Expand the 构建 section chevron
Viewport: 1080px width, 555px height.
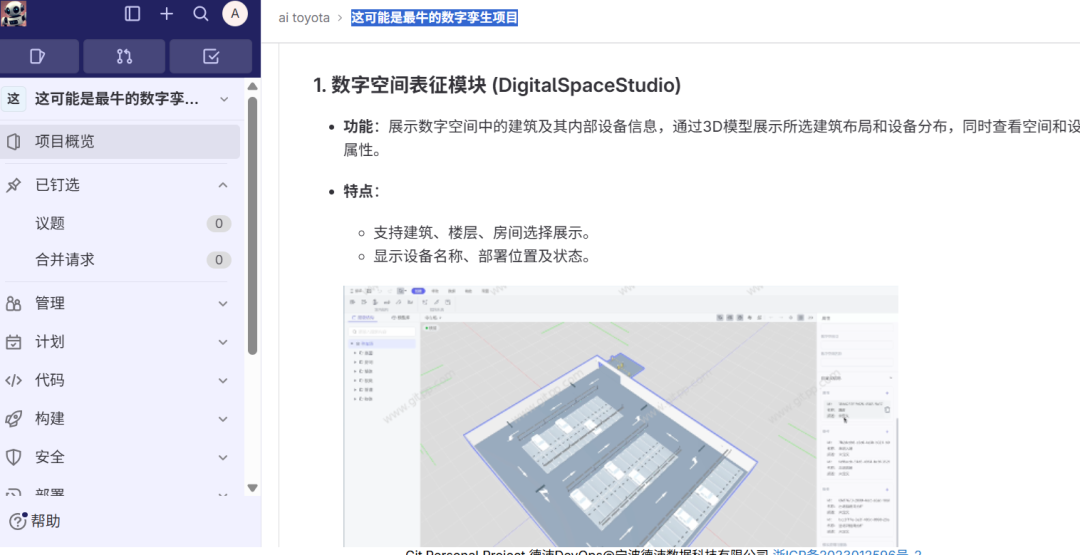coord(223,419)
